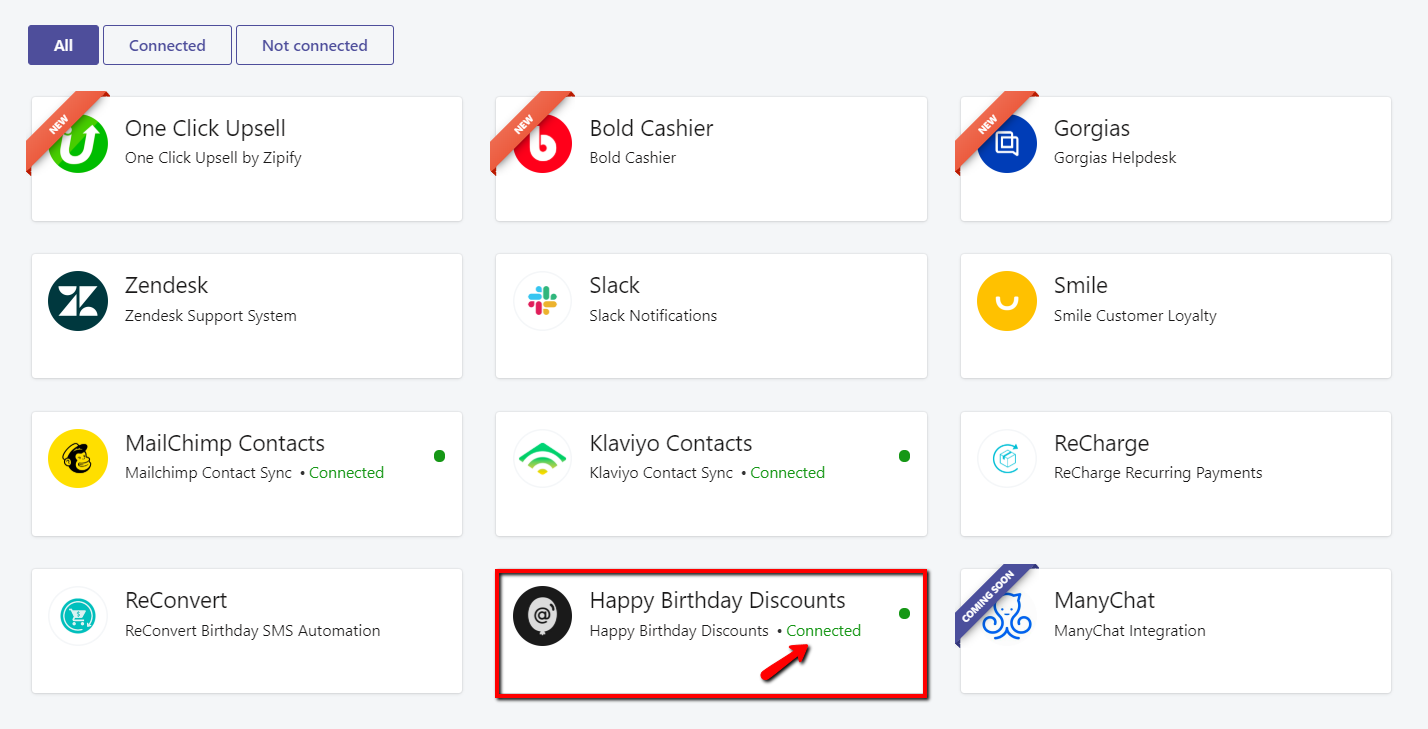Screen dimensions: 1428x729
Task: Open the Gorgias integration title
Action: [x=1092, y=128]
